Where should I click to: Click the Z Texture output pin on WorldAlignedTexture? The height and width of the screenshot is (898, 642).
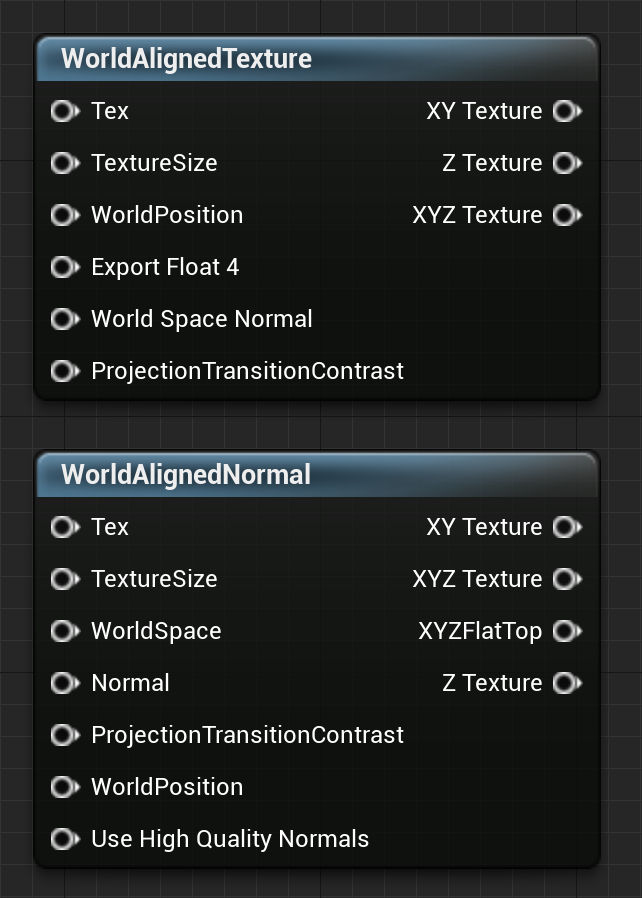(x=567, y=163)
